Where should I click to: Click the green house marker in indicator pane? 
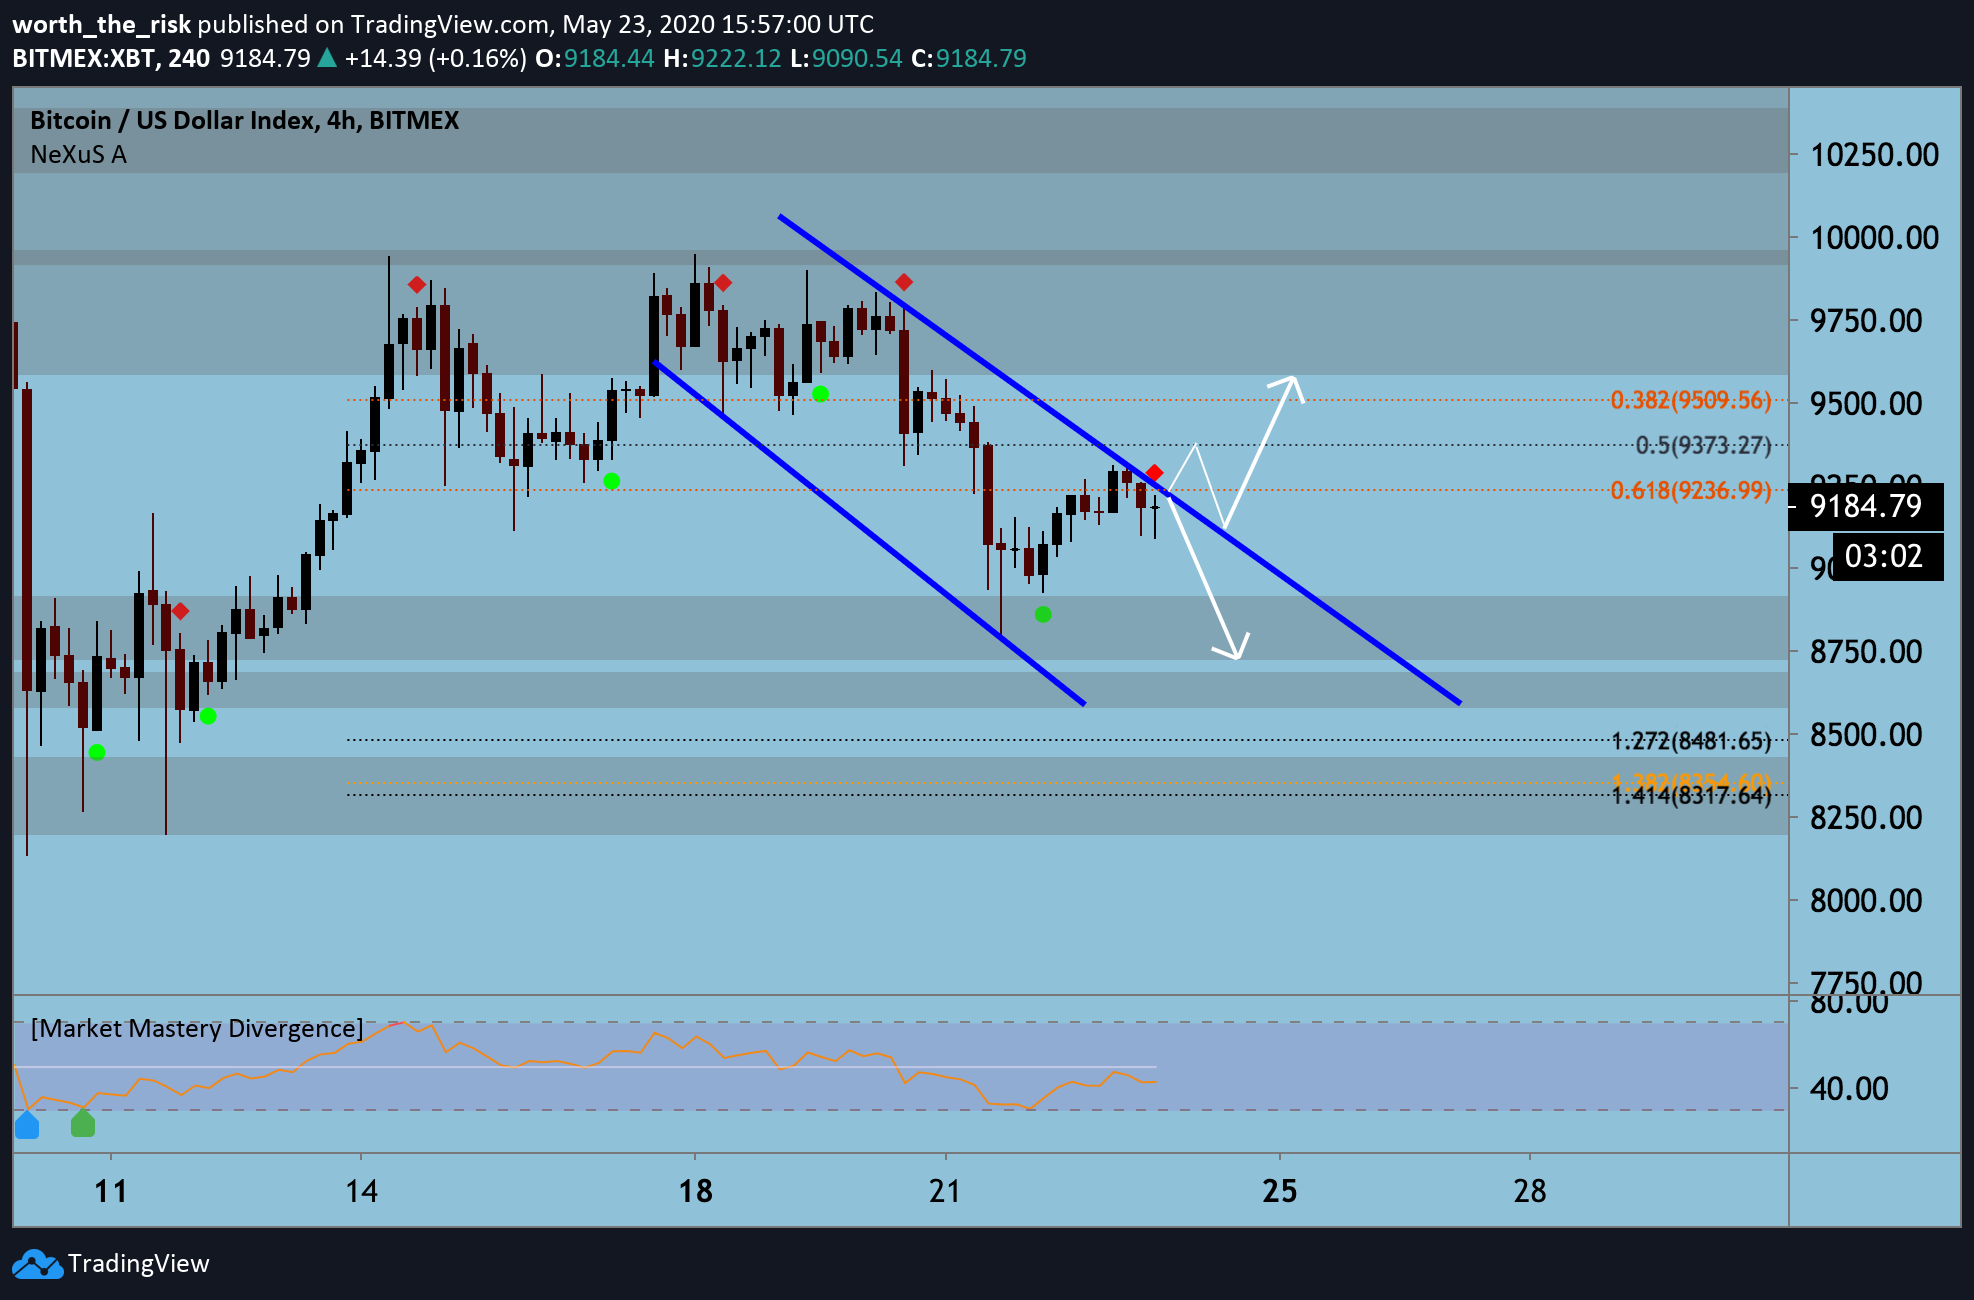[83, 1124]
